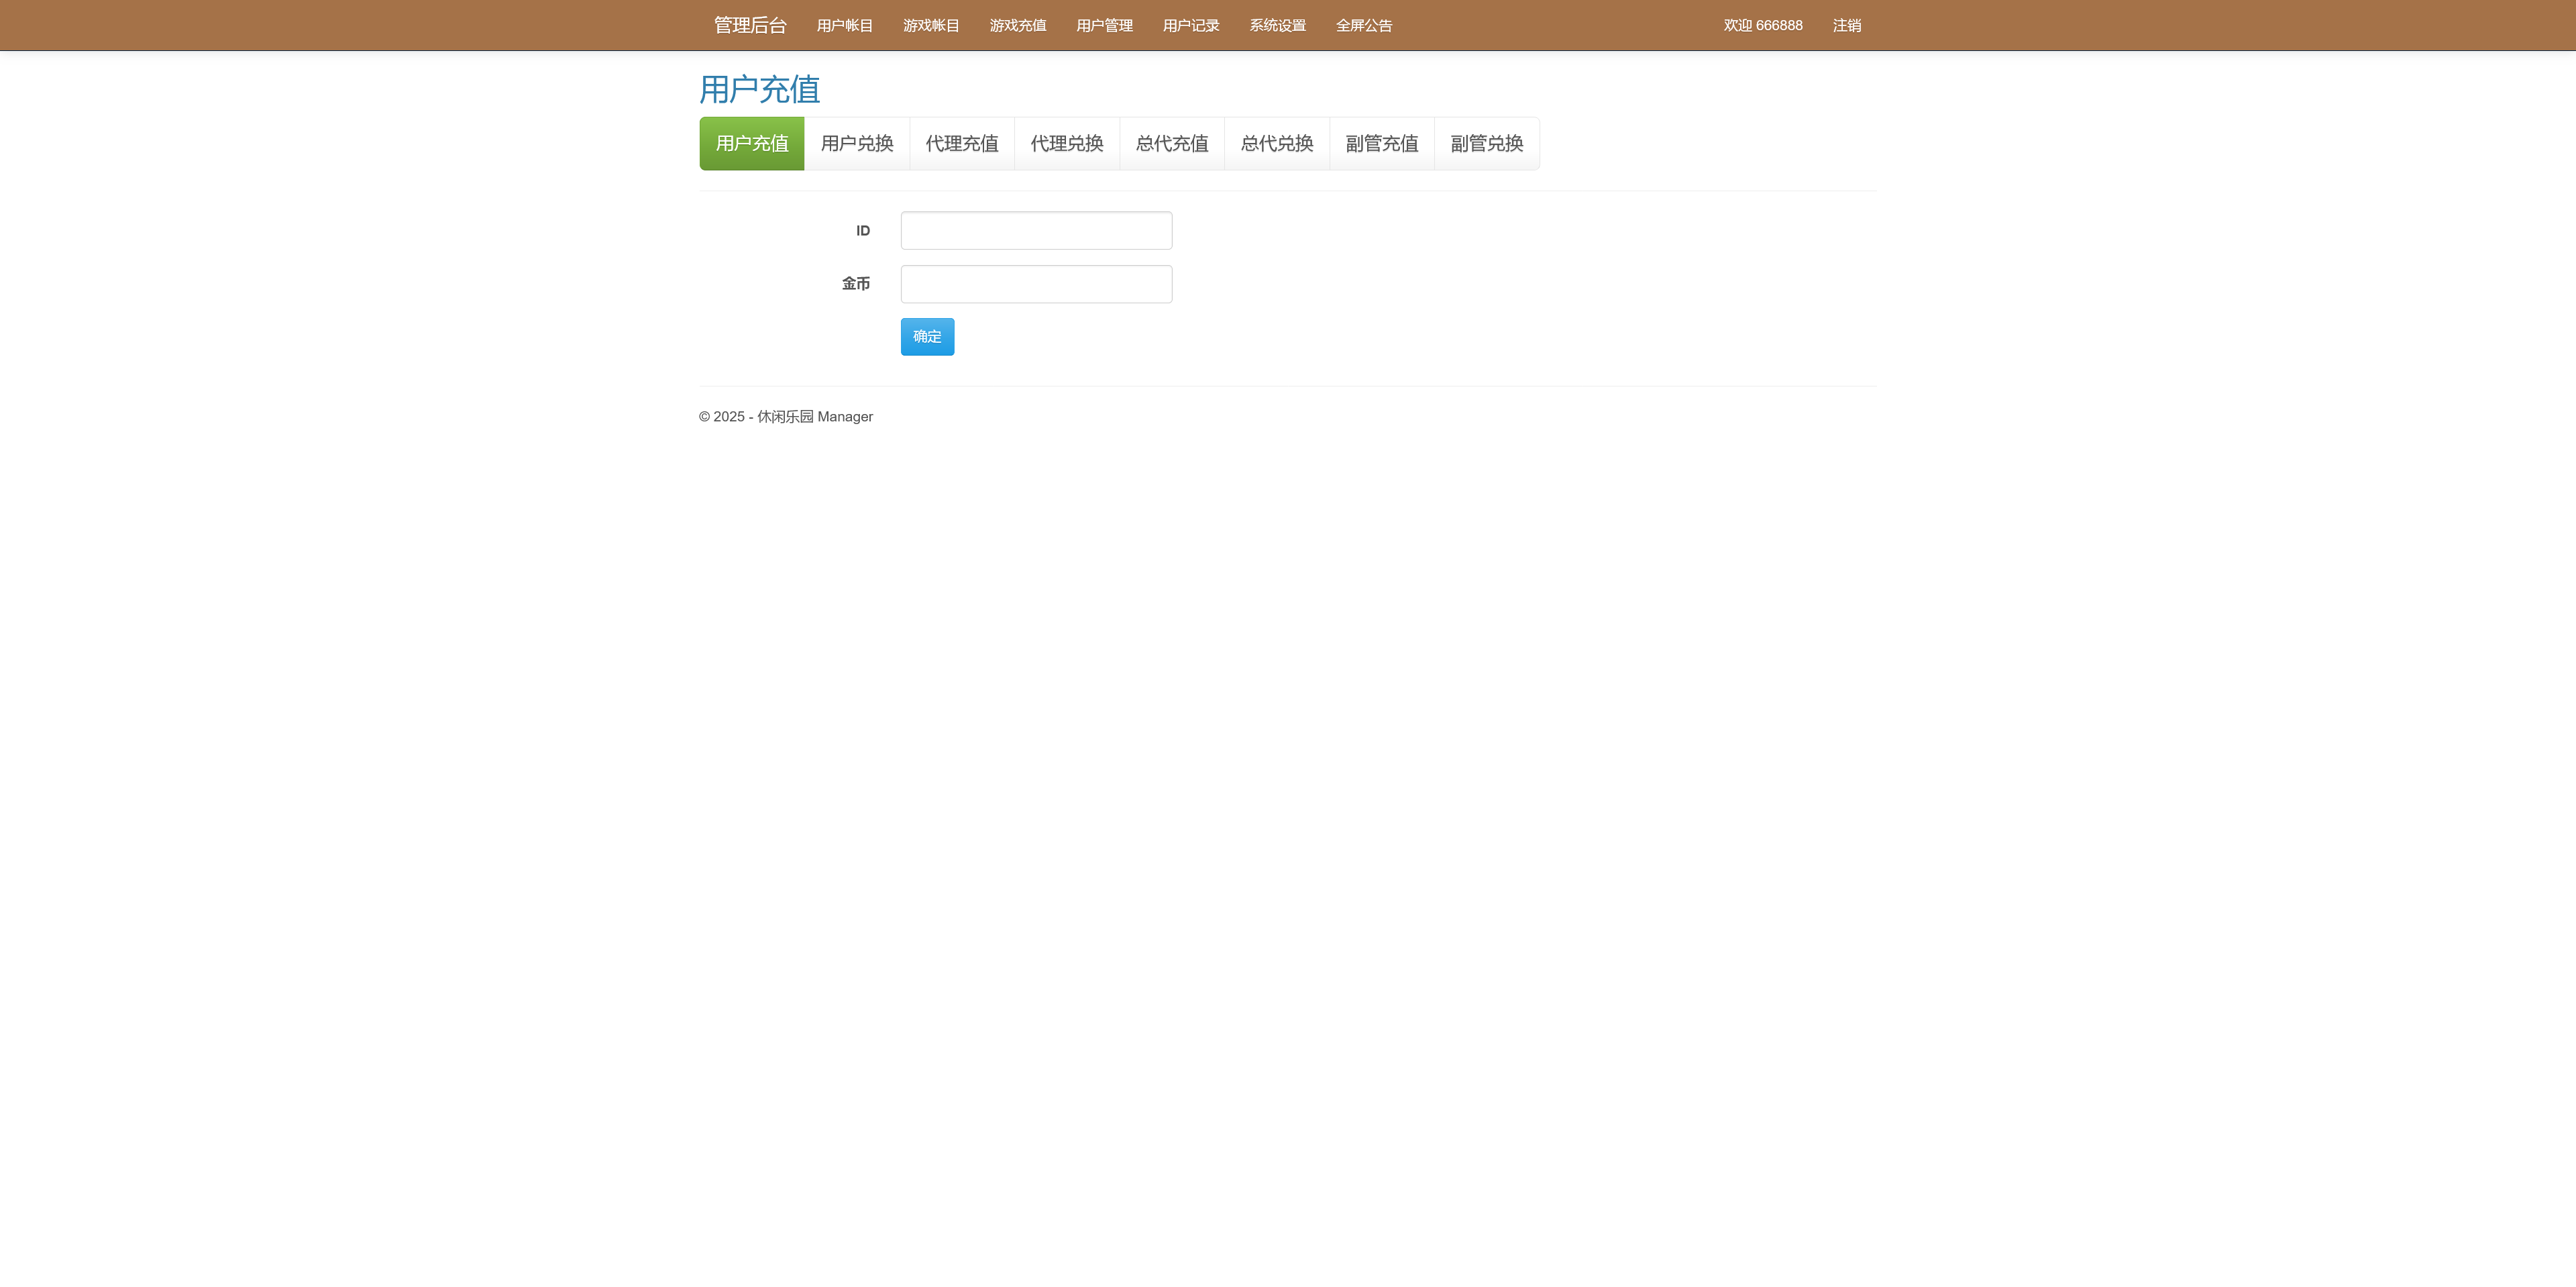Click the welcome 欢迎 666888 text

click(x=1762, y=25)
